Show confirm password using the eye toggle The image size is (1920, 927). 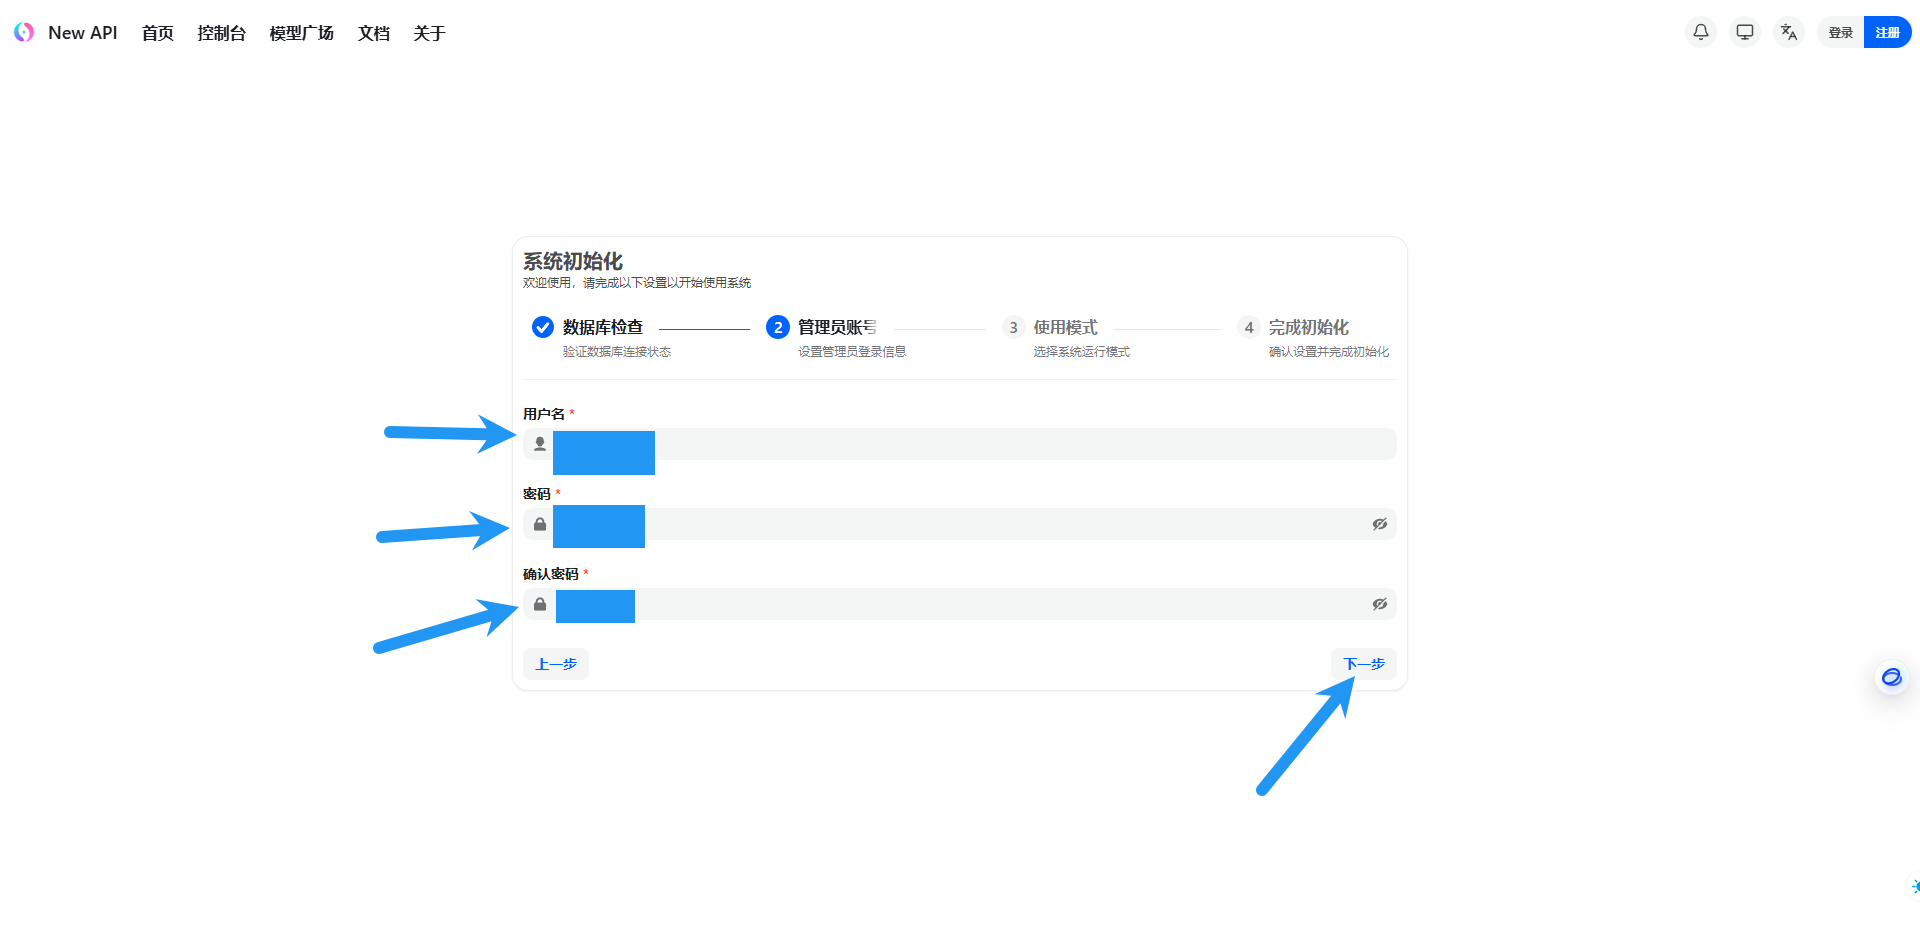pyautogui.click(x=1379, y=604)
